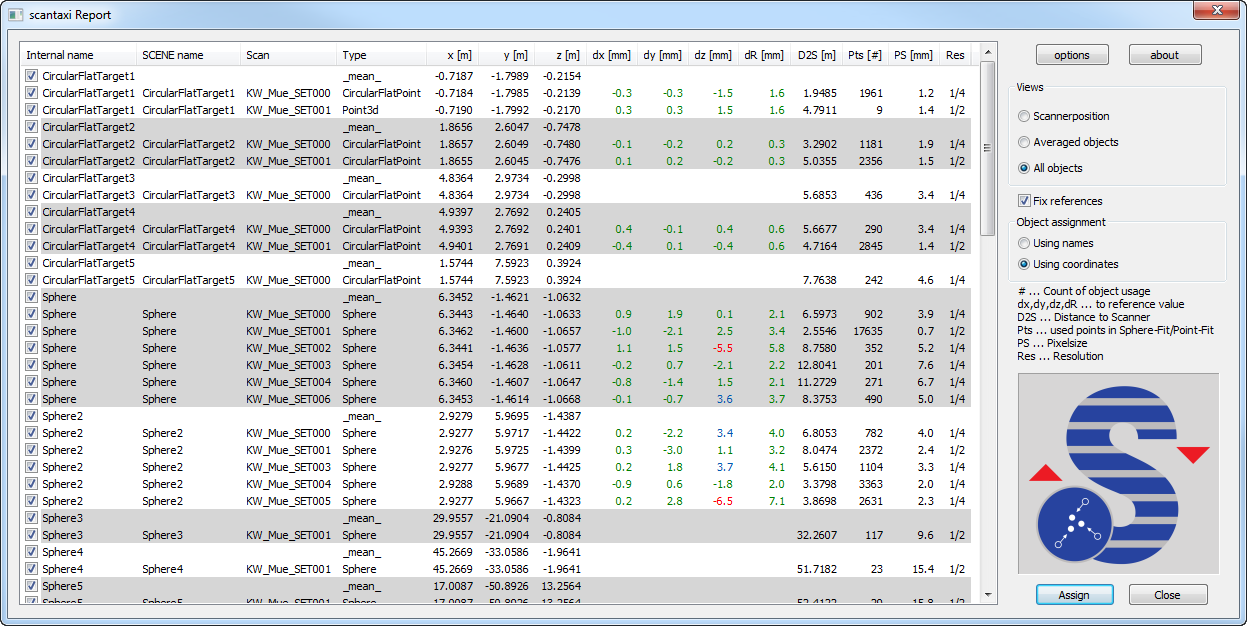Click the x [m] column header
Screen dimensions: 1247x626
pyautogui.click(x=452, y=56)
